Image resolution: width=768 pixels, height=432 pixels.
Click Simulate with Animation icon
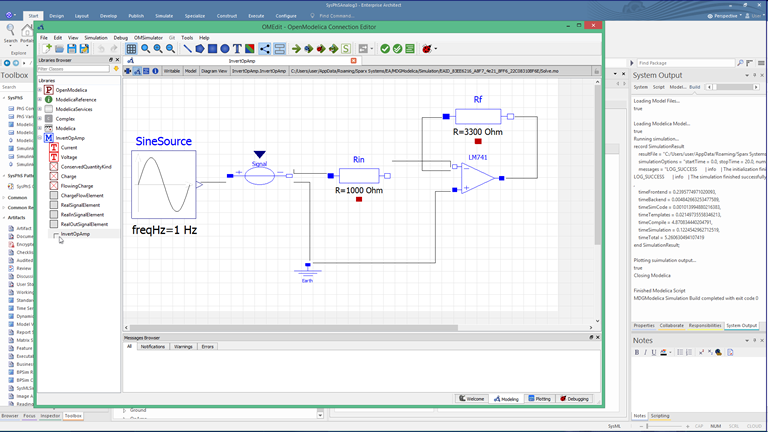[x=334, y=48]
